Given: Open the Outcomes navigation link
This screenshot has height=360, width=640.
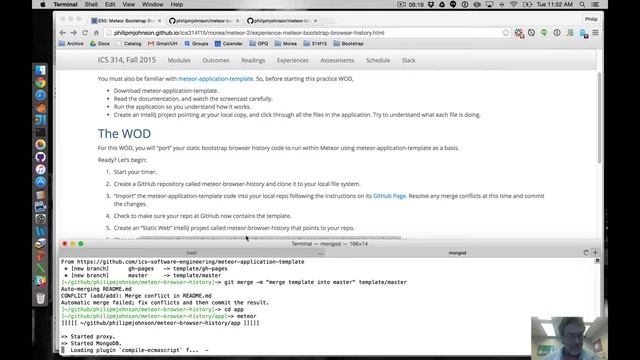Looking at the screenshot, I should pos(216,60).
